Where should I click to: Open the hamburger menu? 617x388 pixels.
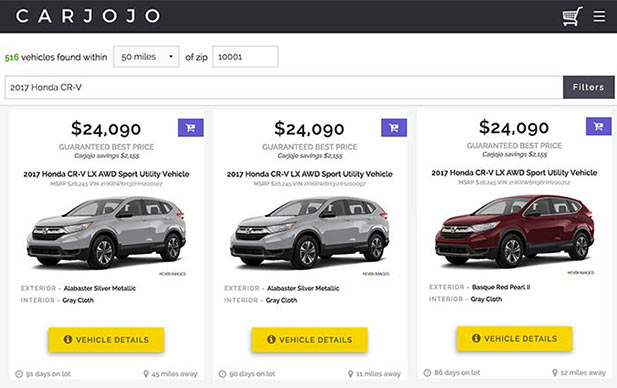(x=599, y=16)
